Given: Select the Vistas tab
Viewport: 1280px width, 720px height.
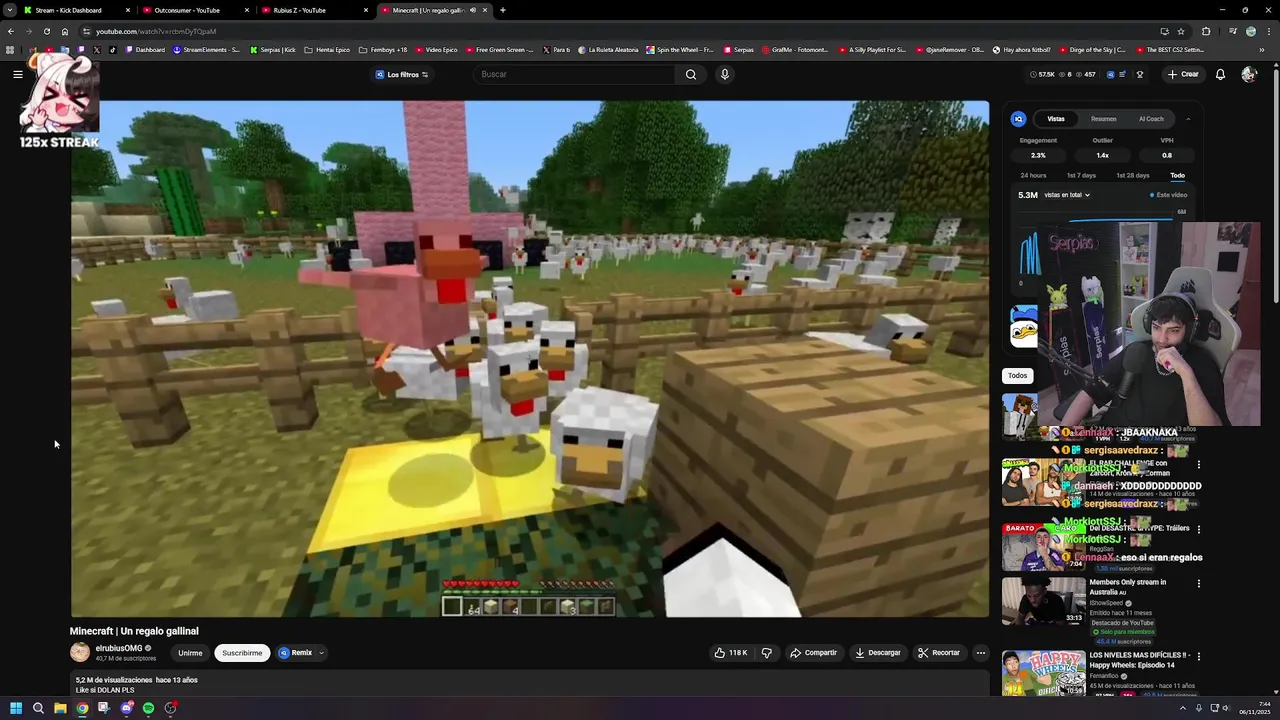Looking at the screenshot, I should [1056, 119].
